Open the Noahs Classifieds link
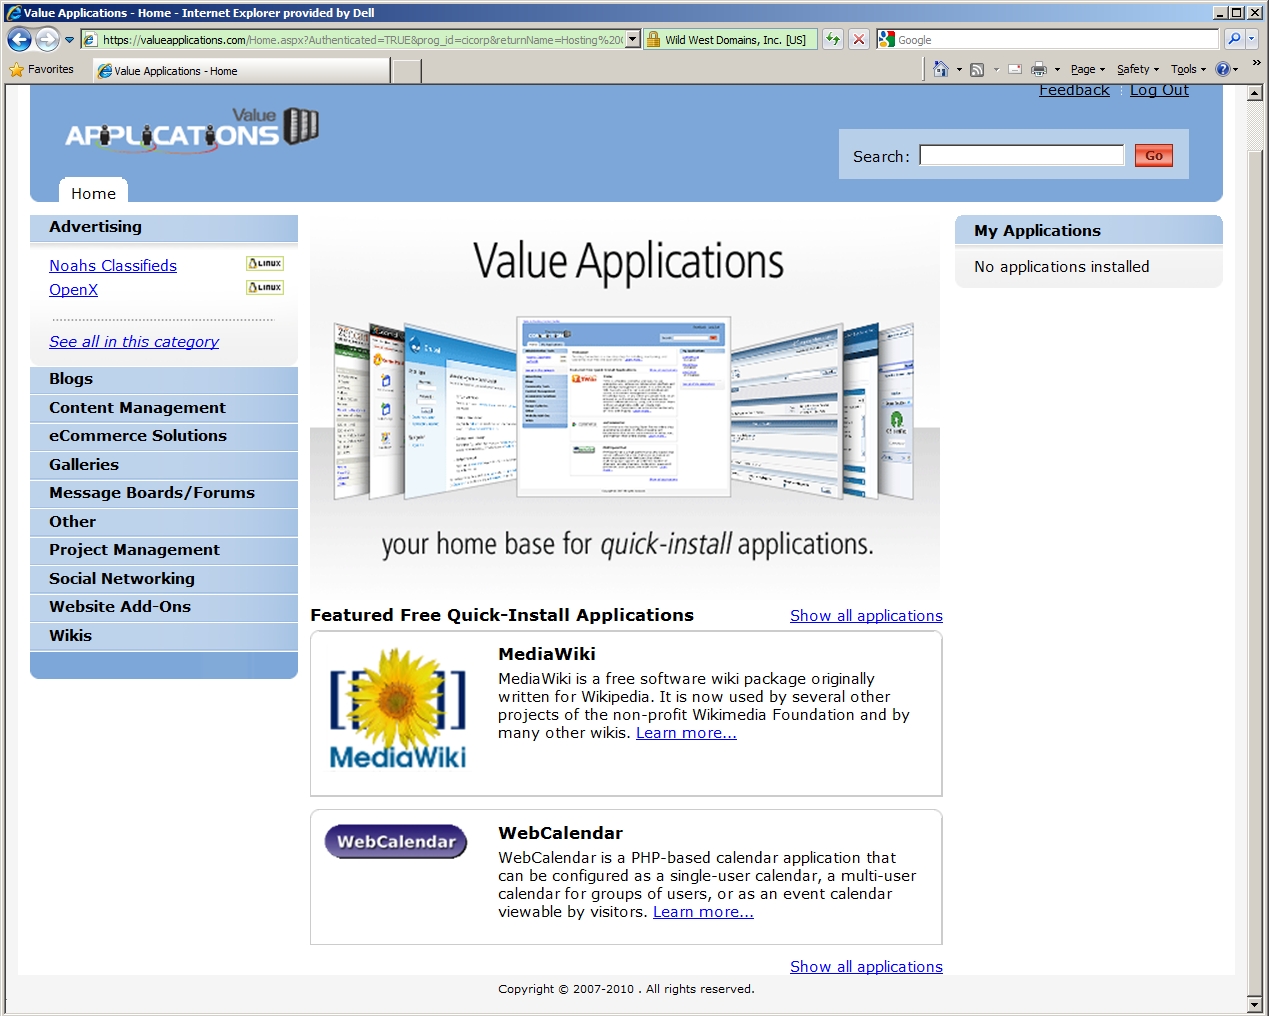This screenshot has height=1016, width=1269. pyautogui.click(x=113, y=265)
